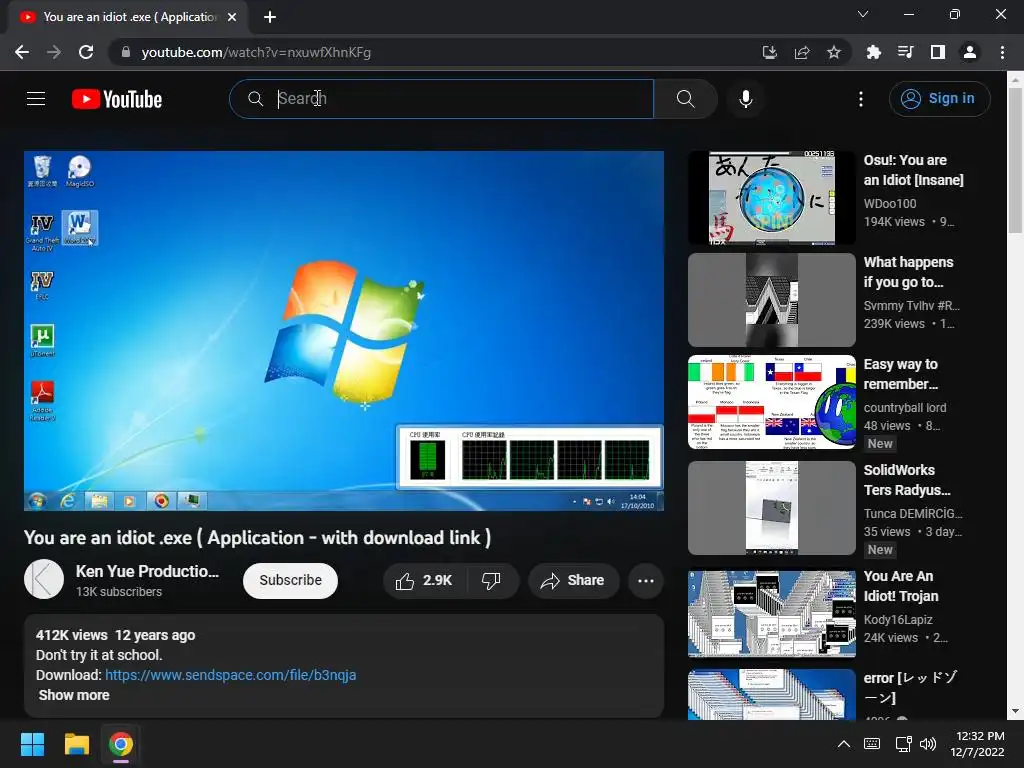Go forward in browser history

click(x=54, y=52)
